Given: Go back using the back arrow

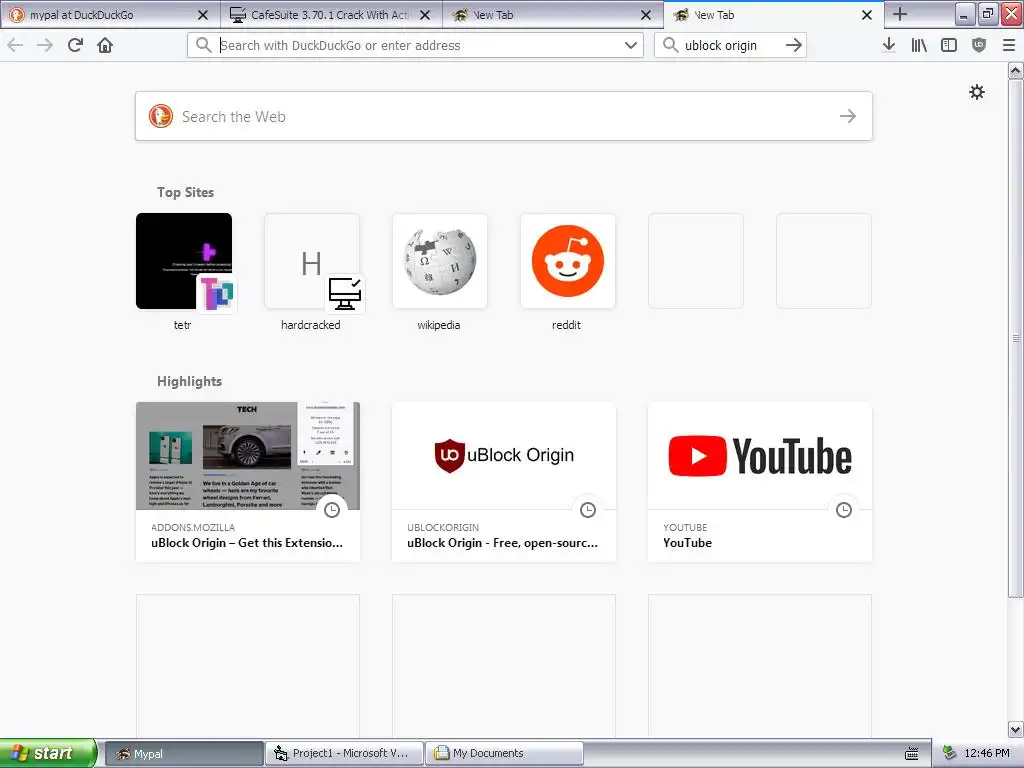Looking at the screenshot, I should point(15,45).
